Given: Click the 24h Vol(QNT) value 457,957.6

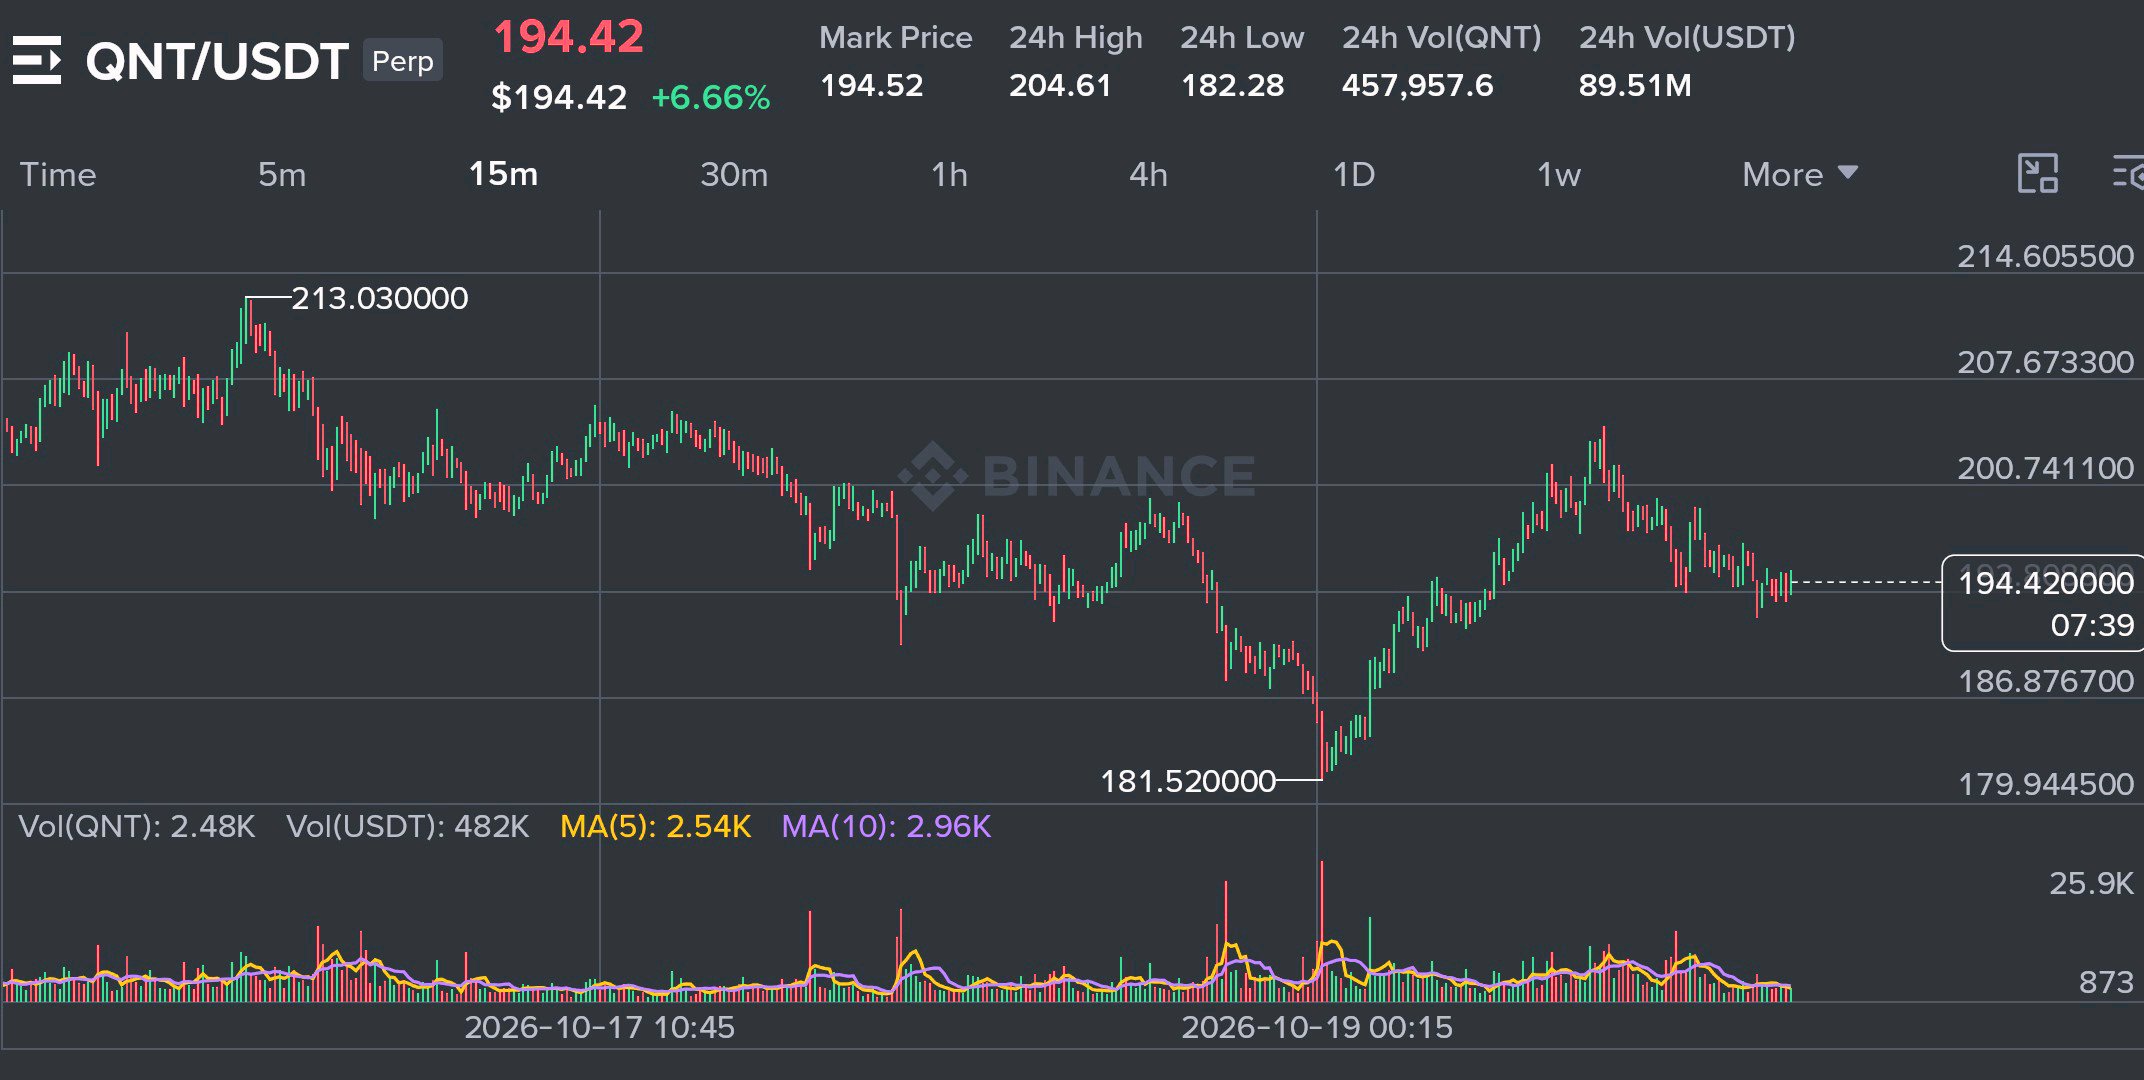Looking at the screenshot, I should 1417,85.
